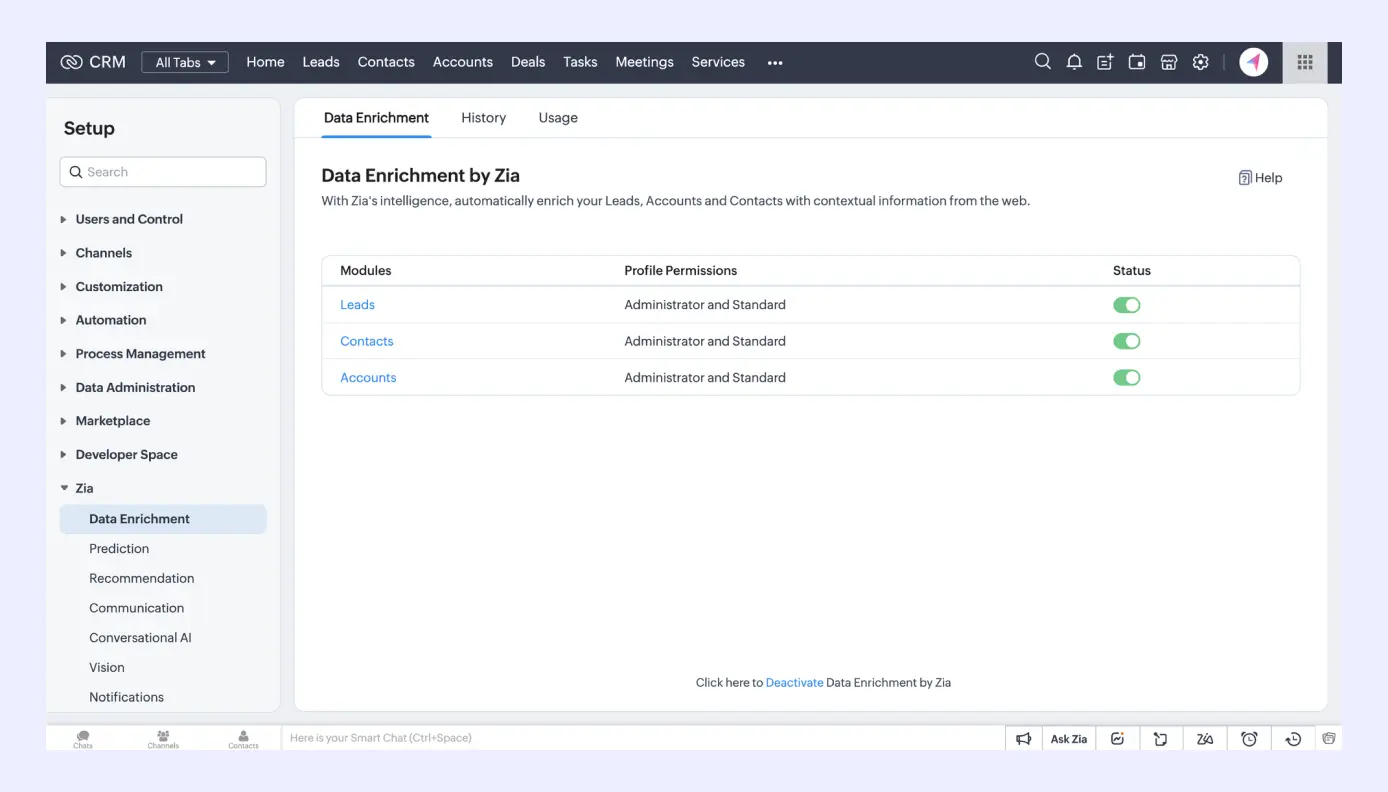
Task: Click the Deactivate link
Action: tap(794, 683)
